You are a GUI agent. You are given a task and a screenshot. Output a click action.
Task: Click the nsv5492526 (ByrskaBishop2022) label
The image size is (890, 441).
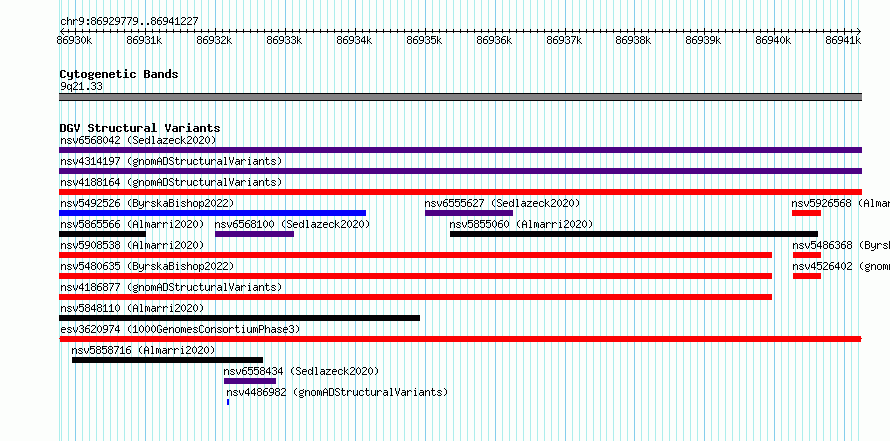click(147, 203)
